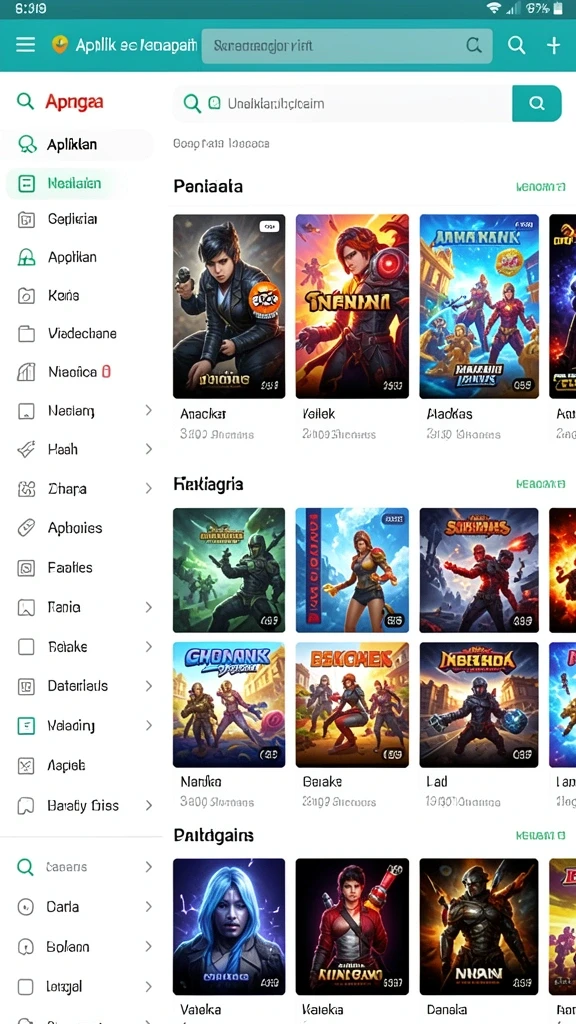Viewport: 576px width, 1024px height.
Task: Open 'Appitlan' sidebar entry
Action: (x=72, y=257)
